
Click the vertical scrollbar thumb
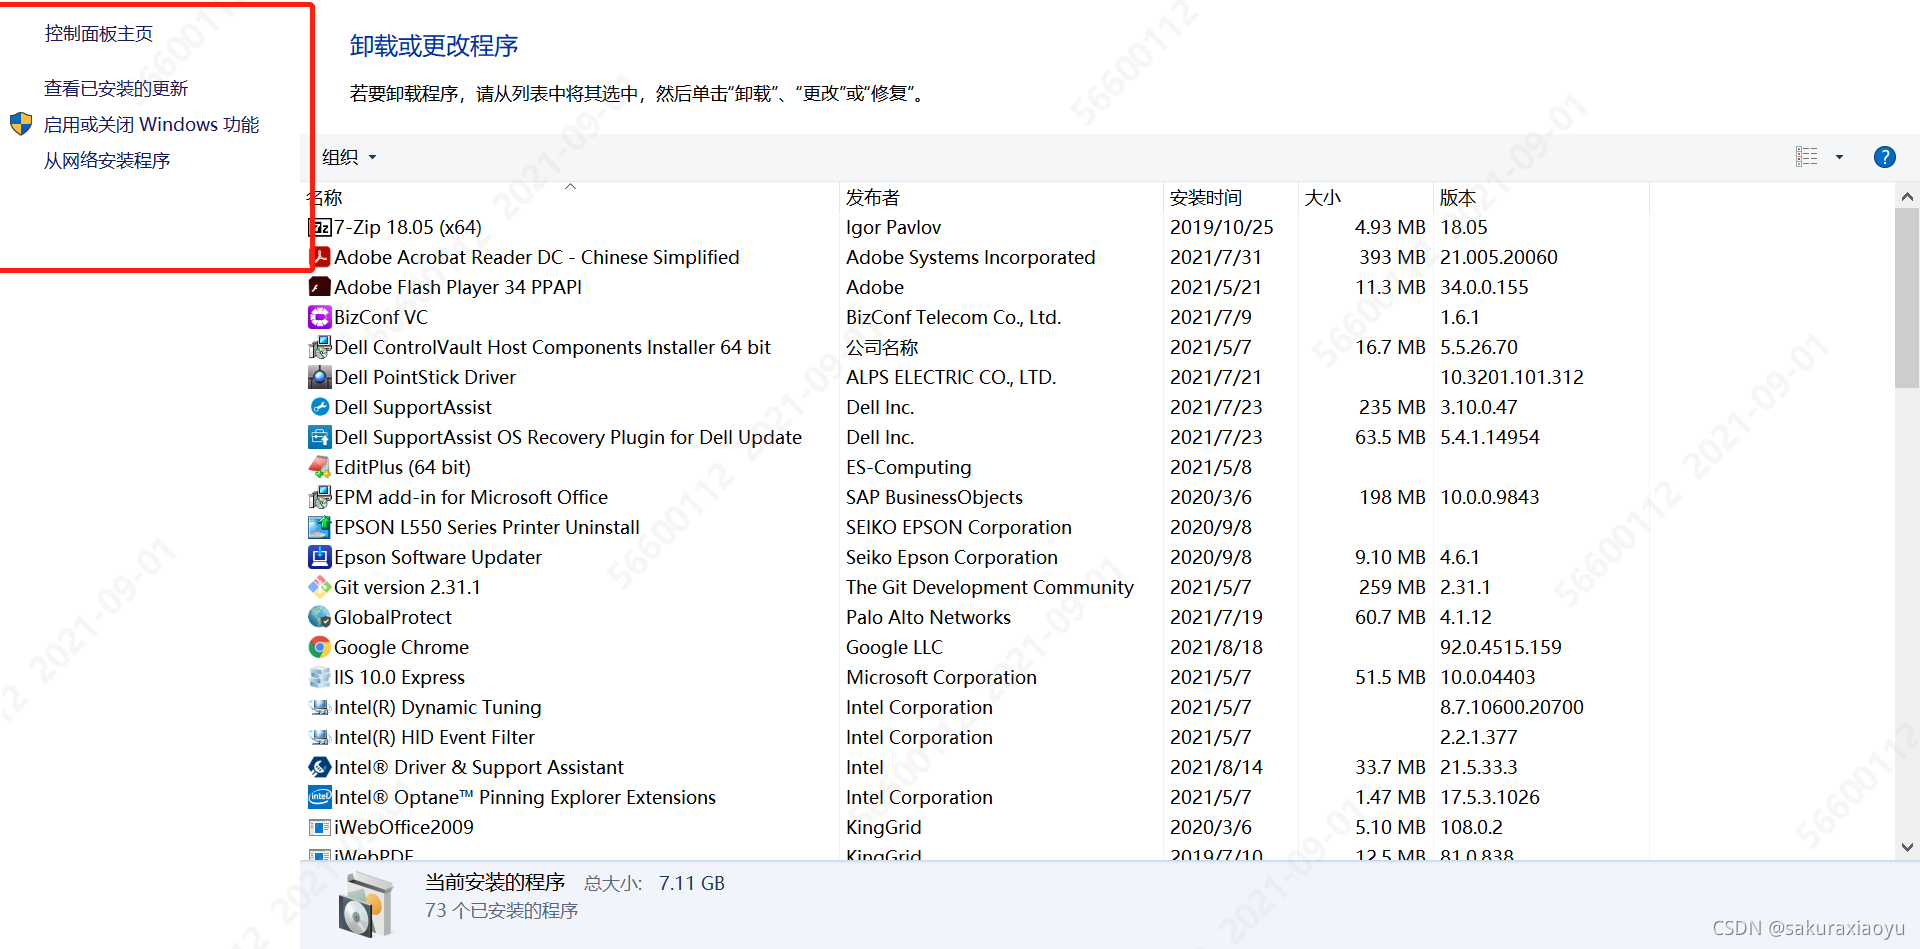1907,298
